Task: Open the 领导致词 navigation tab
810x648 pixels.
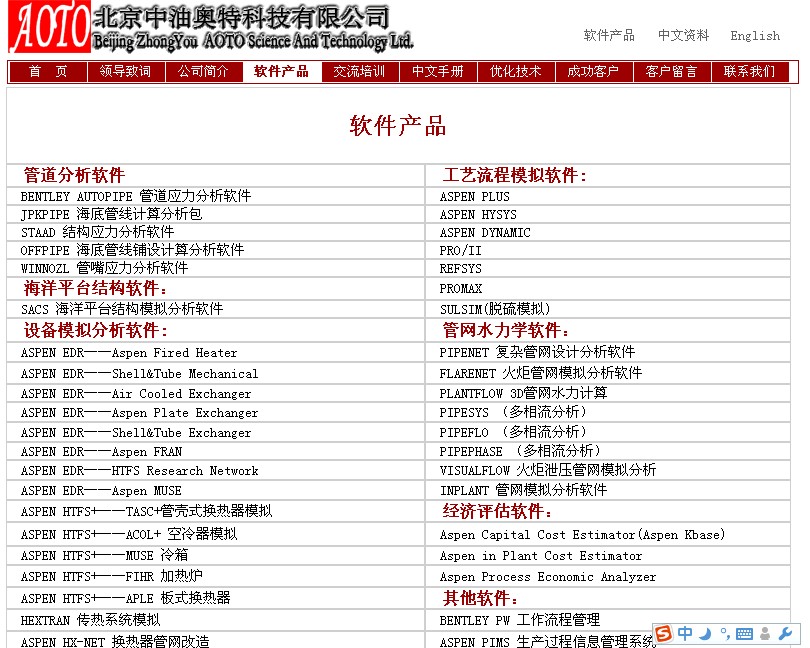Action: click(126, 71)
